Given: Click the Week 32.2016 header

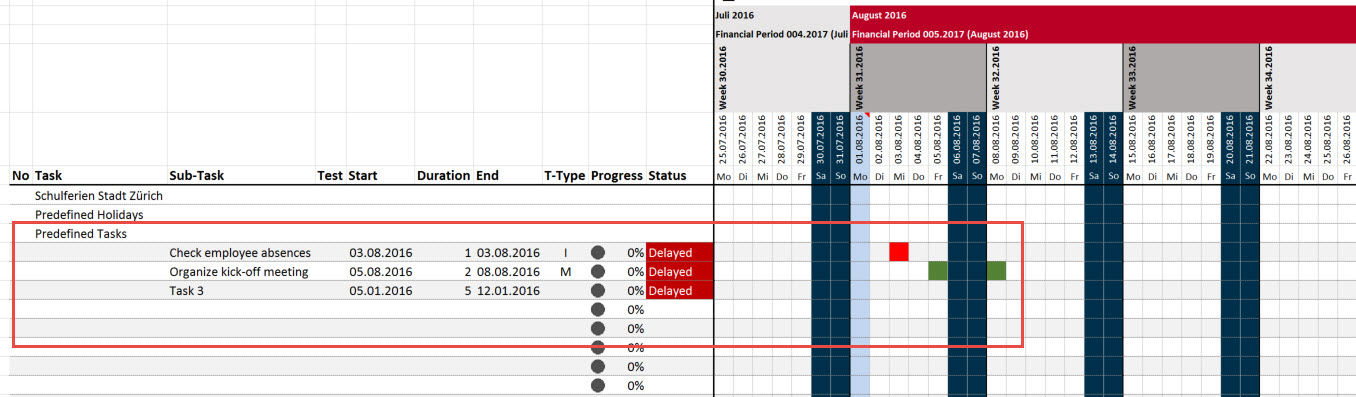Looking at the screenshot, I should coord(996,76).
